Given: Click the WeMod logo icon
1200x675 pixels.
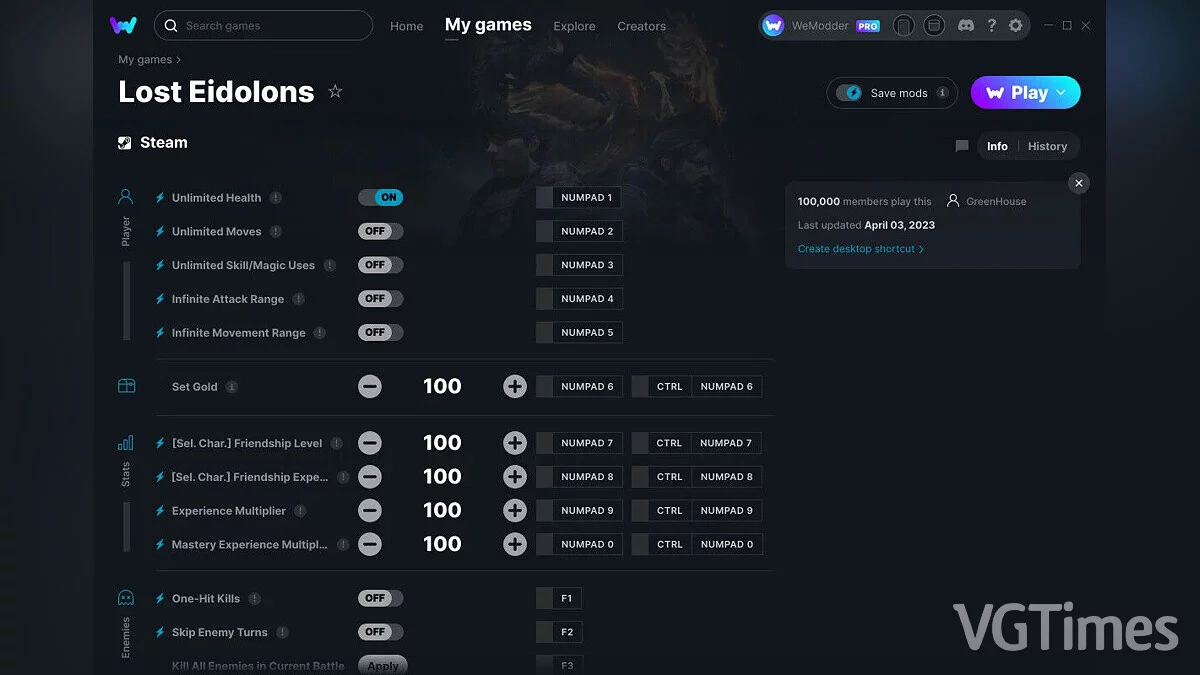Looking at the screenshot, I should 123,25.
